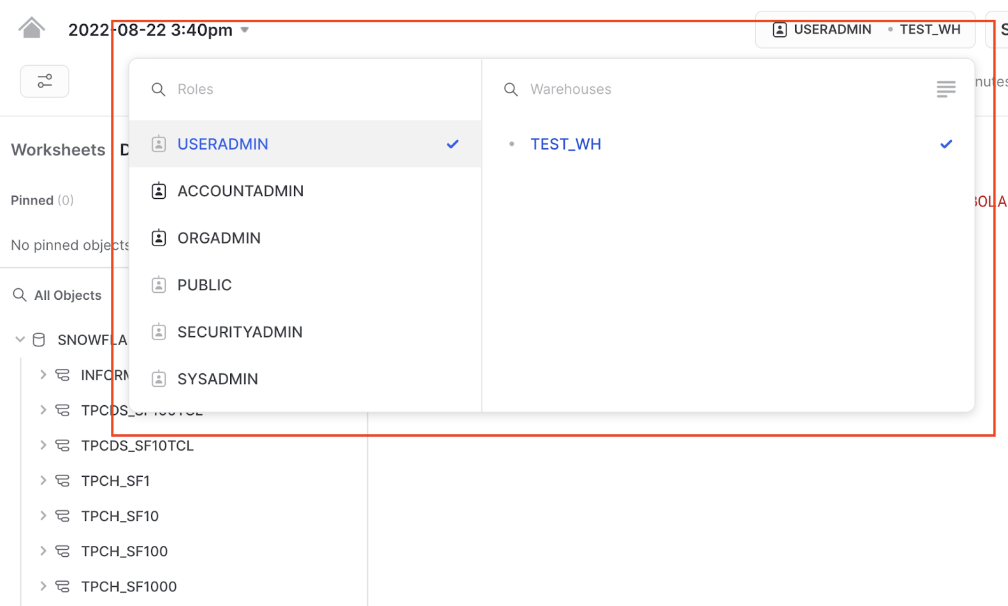The width and height of the screenshot is (1008, 606).
Task: Go to the home page icon
Action: tap(32, 28)
